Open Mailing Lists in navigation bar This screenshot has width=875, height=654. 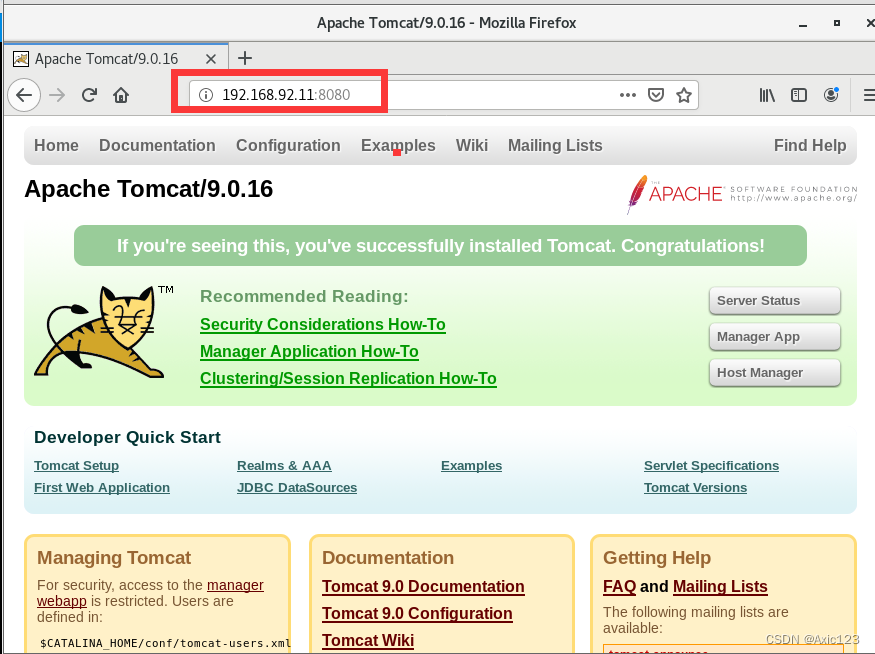[x=555, y=145]
